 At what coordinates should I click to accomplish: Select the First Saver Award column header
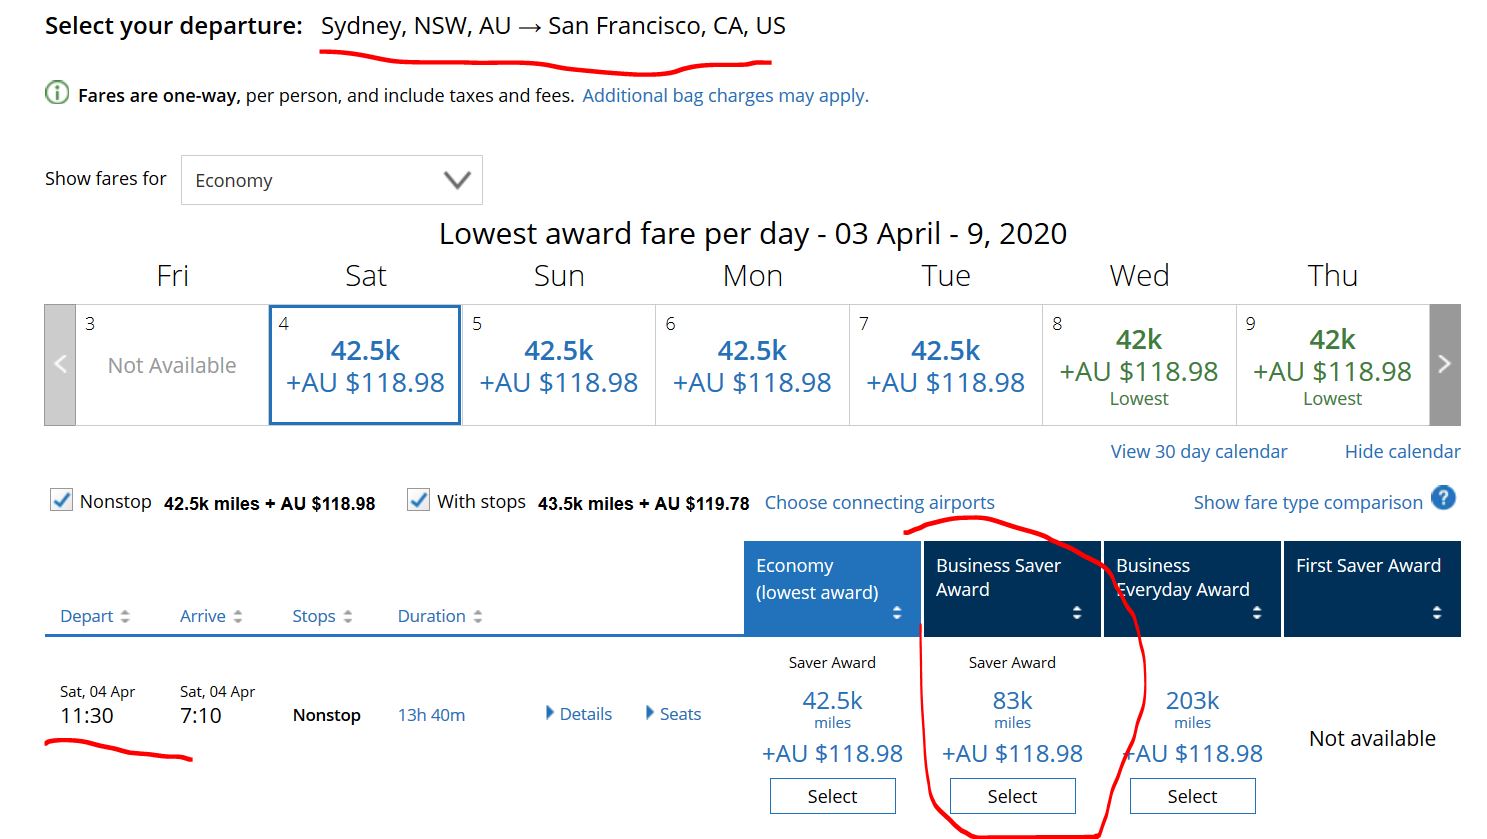point(1371,588)
